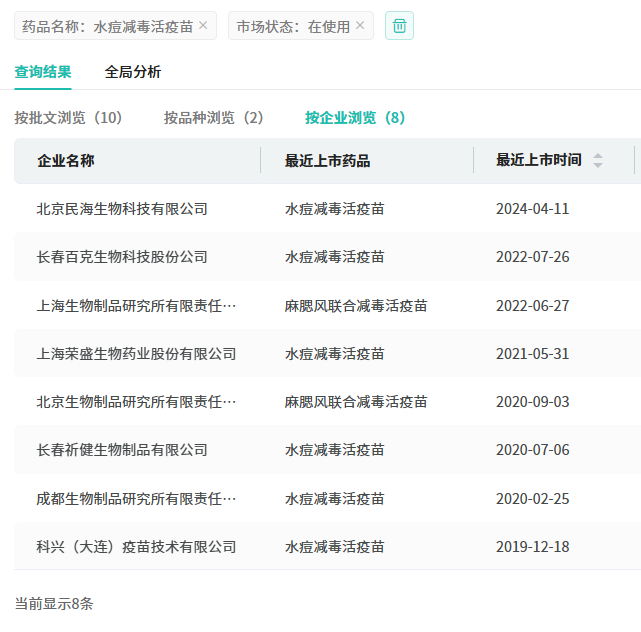Clear all filters with trash icon
641x632 pixels.
click(x=399, y=26)
